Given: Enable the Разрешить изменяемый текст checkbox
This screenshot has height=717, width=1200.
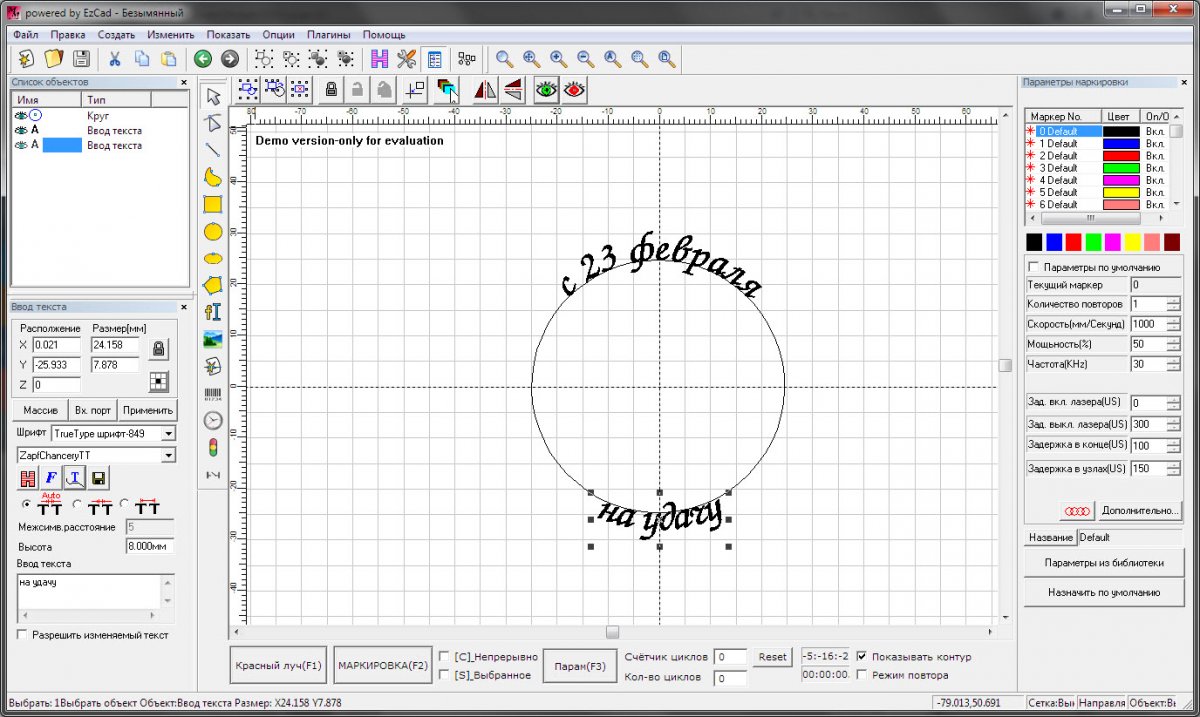Looking at the screenshot, I should [x=23, y=635].
